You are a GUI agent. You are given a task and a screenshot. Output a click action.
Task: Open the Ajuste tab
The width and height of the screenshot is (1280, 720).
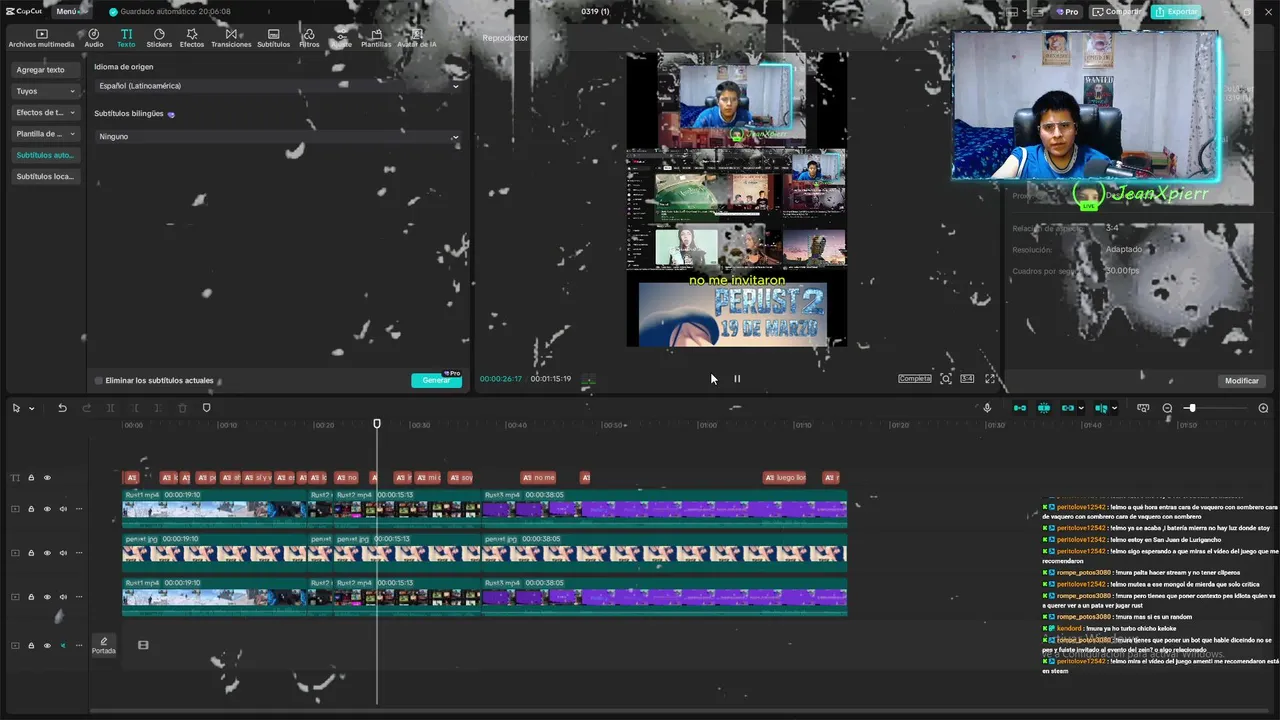[x=342, y=38]
